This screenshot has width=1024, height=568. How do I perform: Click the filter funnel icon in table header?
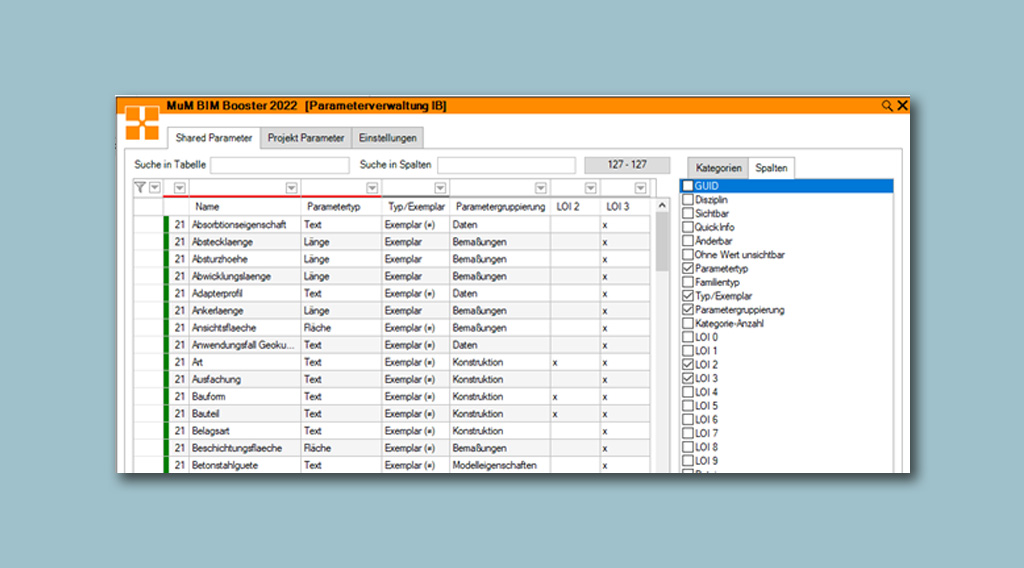pyautogui.click(x=140, y=188)
